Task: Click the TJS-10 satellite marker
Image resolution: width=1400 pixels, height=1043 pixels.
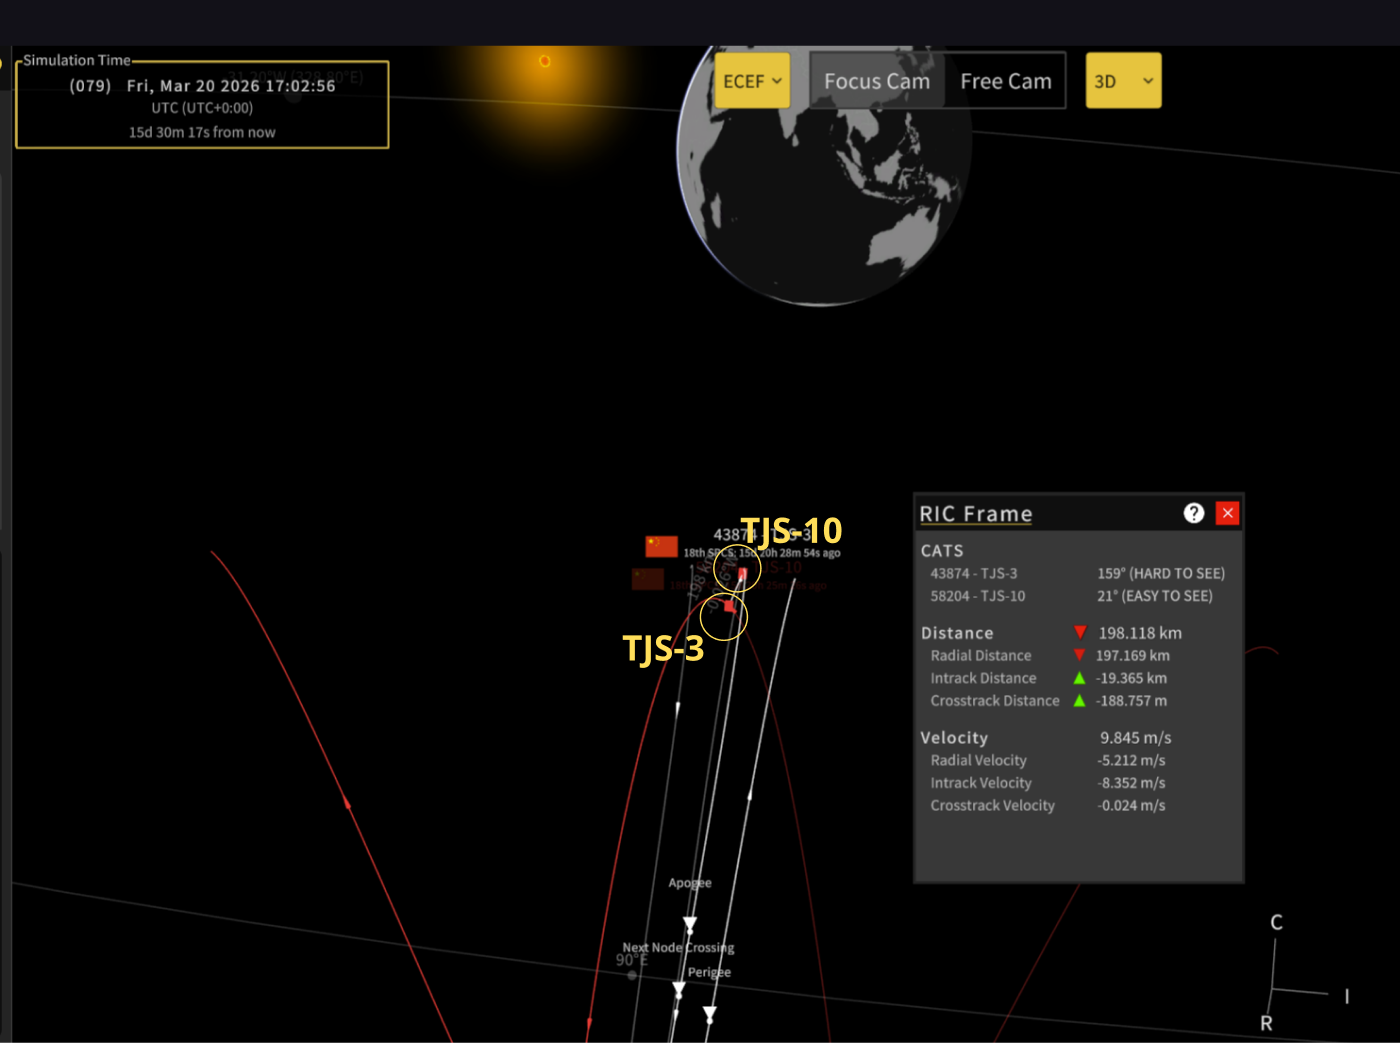Action: pos(741,573)
